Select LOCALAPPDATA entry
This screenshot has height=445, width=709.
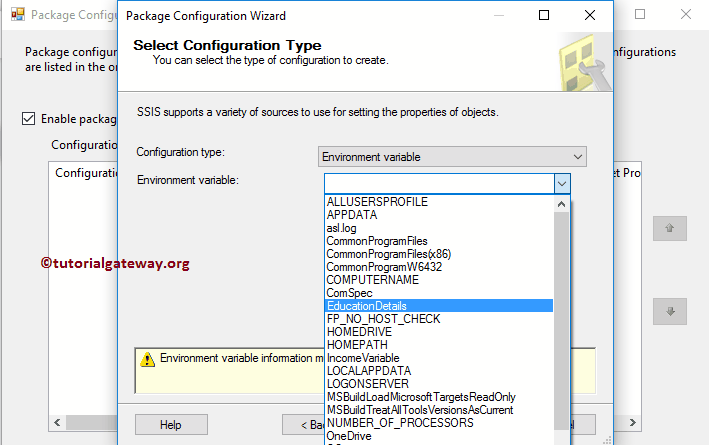coord(439,371)
